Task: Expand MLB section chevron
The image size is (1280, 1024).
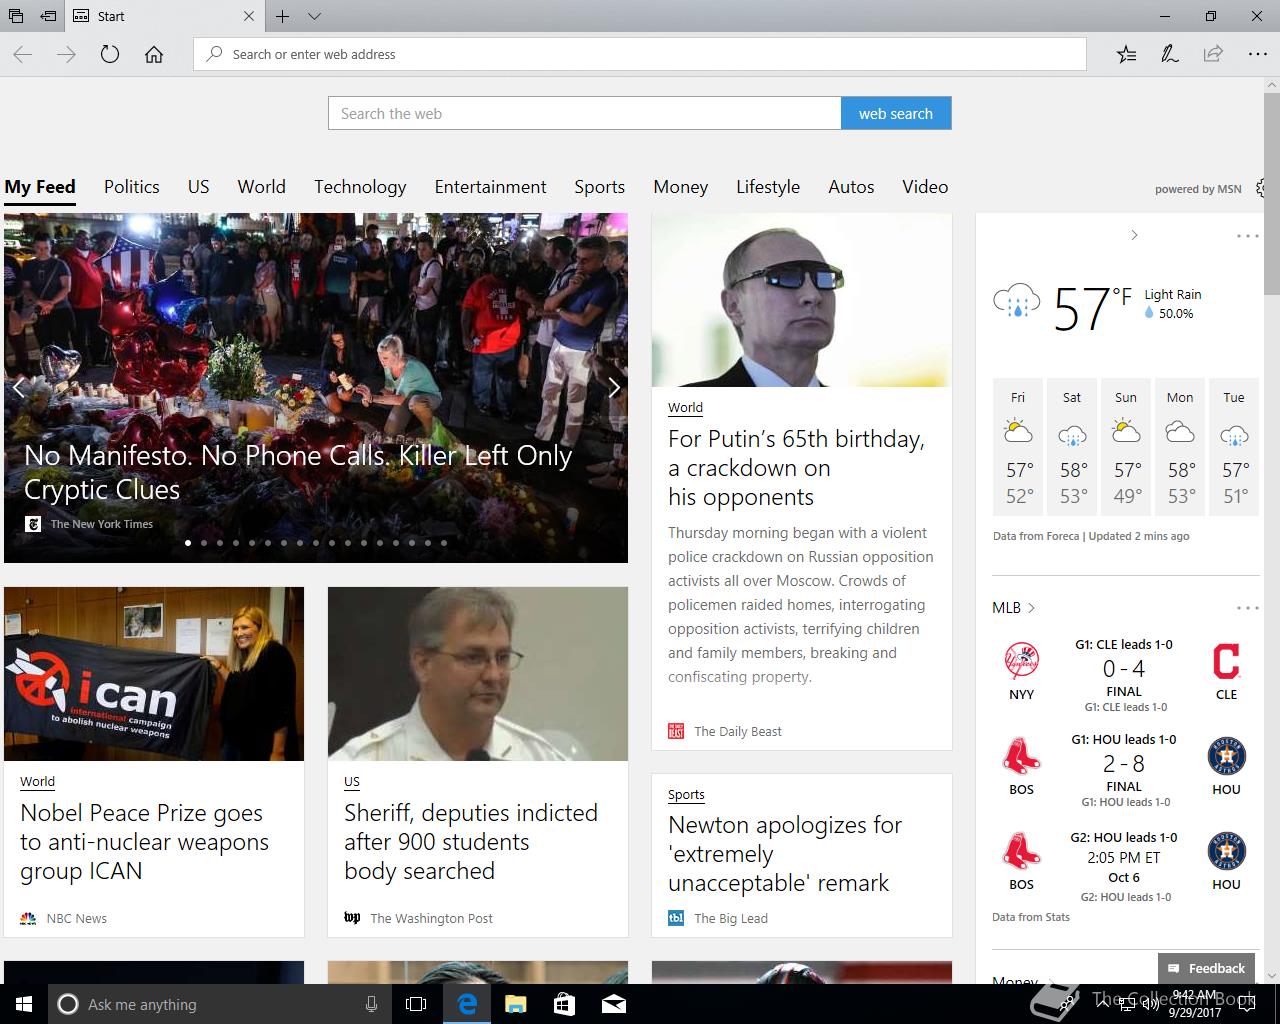Action: (x=1031, y=608)
